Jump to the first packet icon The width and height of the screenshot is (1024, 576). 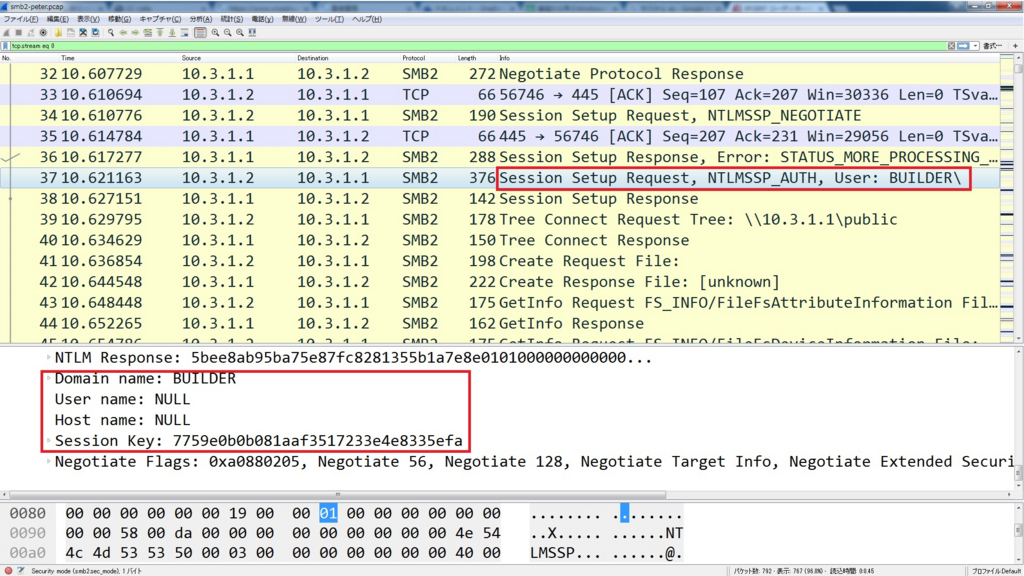pyautogui.click(x=160, y=33)
